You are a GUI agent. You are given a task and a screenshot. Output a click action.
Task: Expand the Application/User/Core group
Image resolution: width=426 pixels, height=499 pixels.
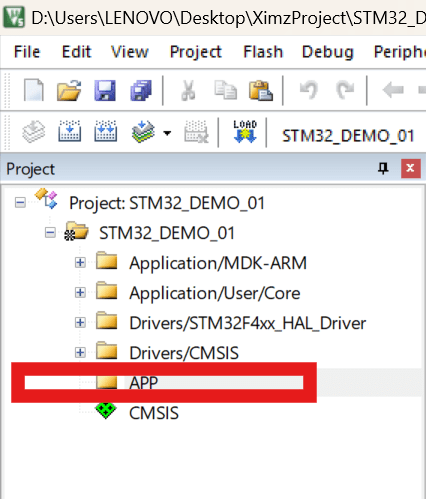click(x=80, y=293)
